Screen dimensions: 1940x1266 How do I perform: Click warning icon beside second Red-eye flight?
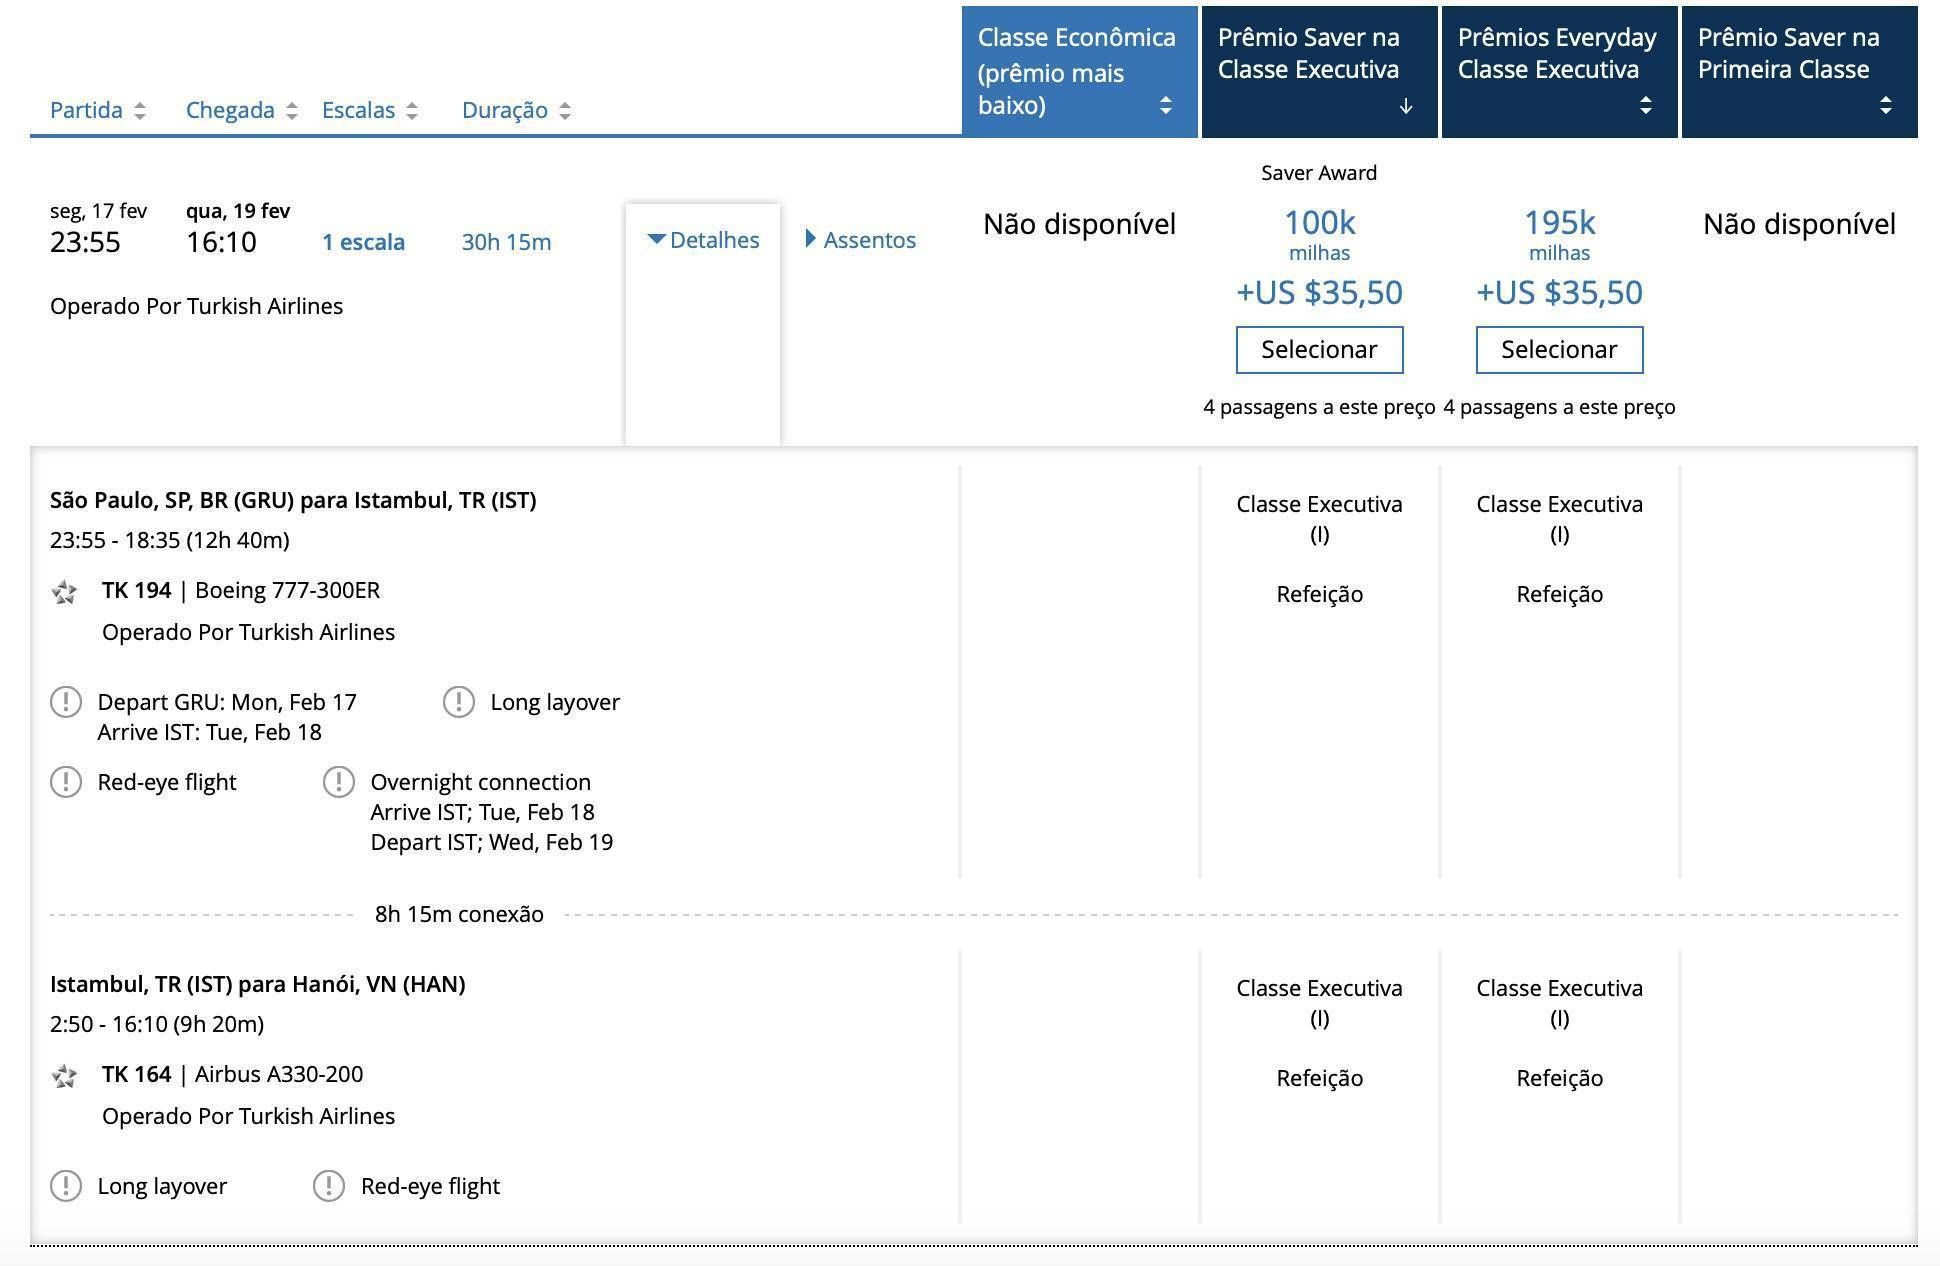click(x=329, y=1186)
